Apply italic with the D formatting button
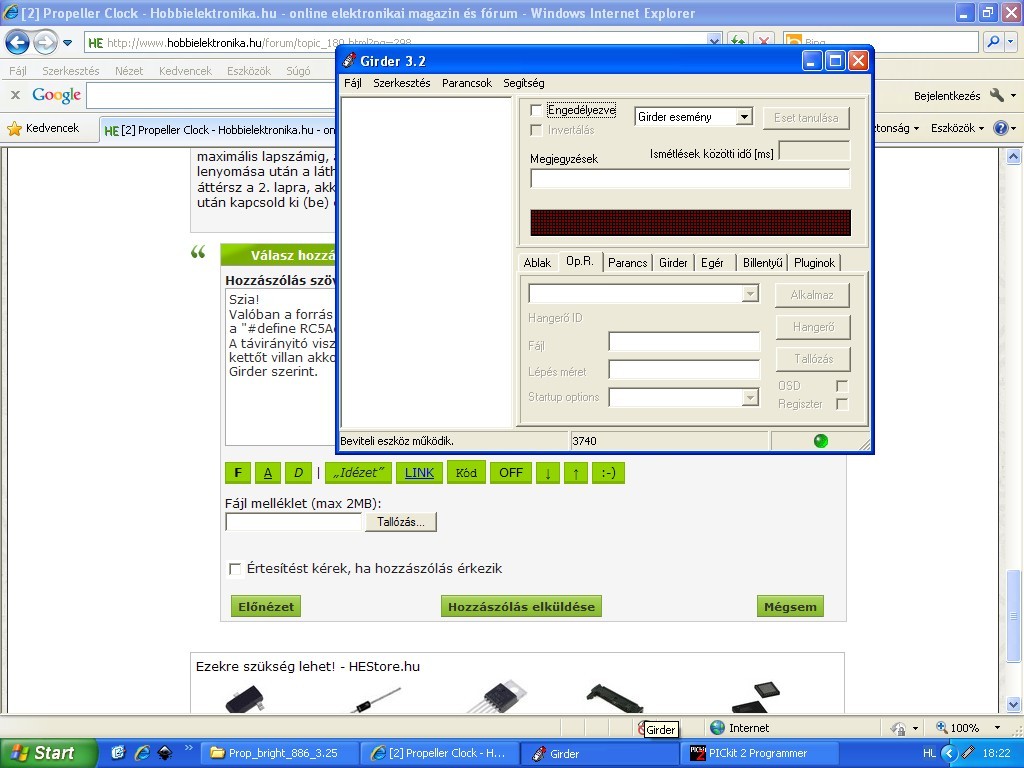The image size is (1024, 768). pyautogui.click(x=298, y=473)
